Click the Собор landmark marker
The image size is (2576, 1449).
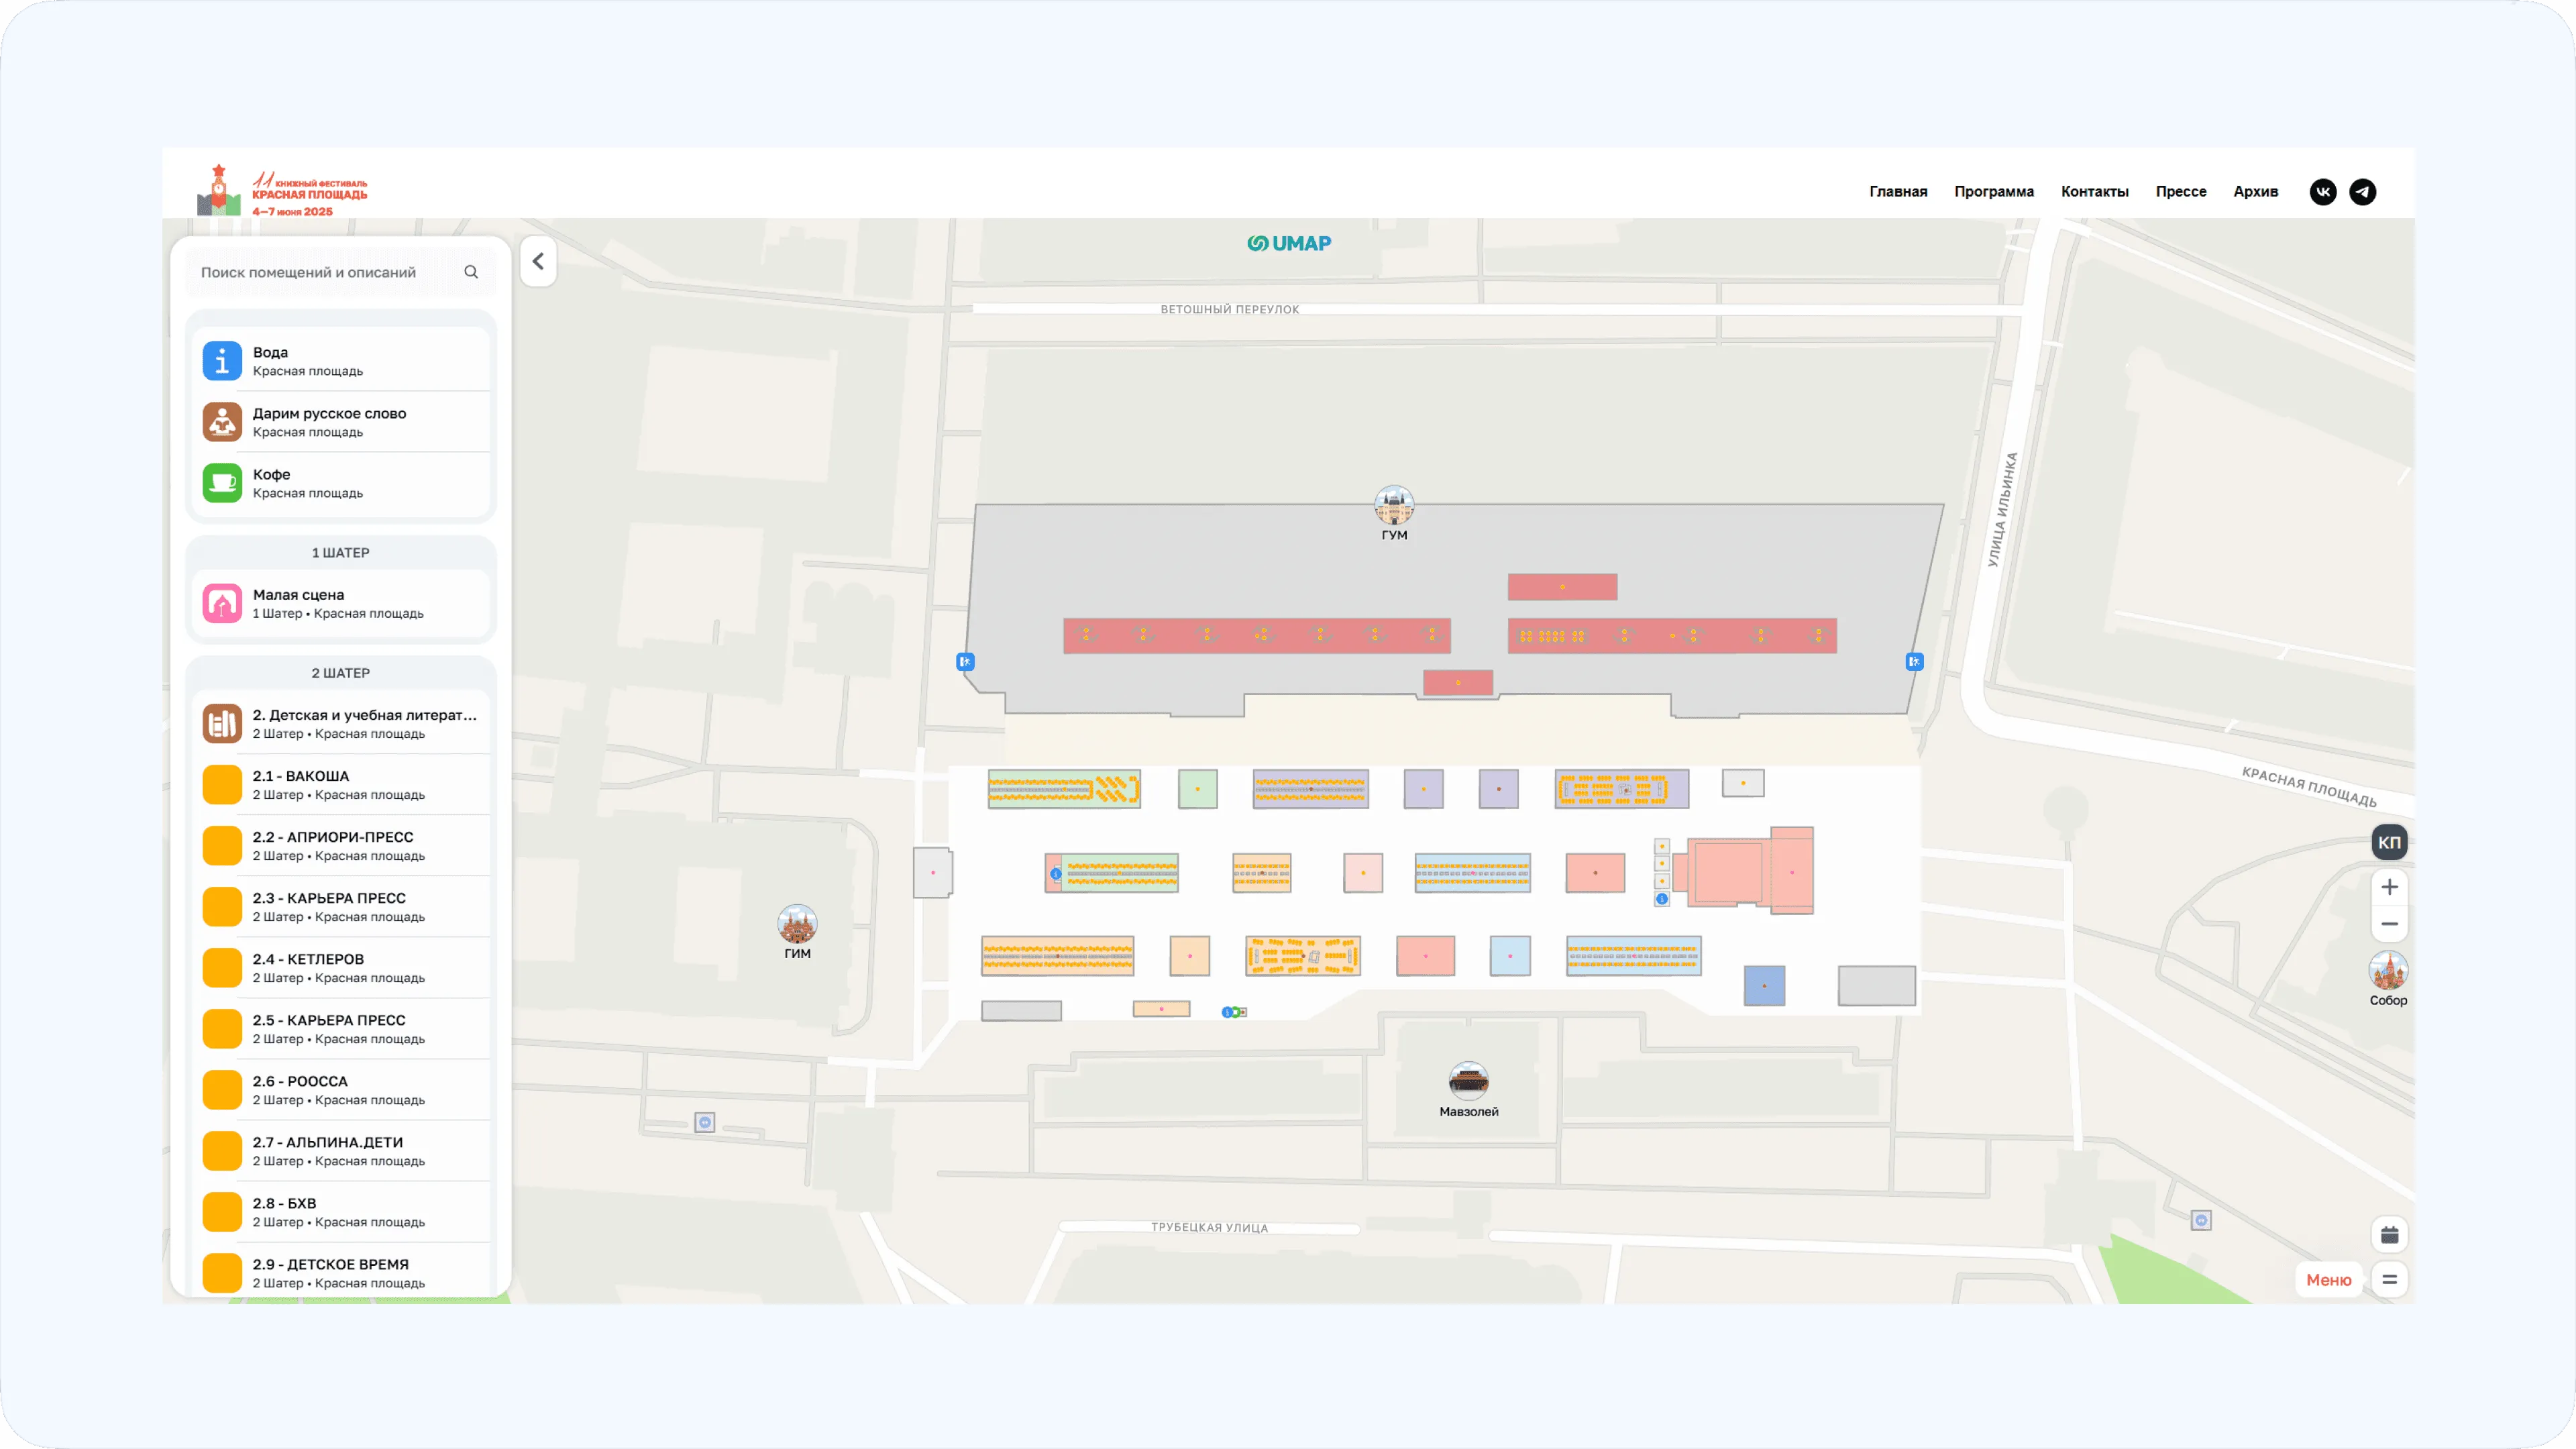click(x=2388, y=970)
